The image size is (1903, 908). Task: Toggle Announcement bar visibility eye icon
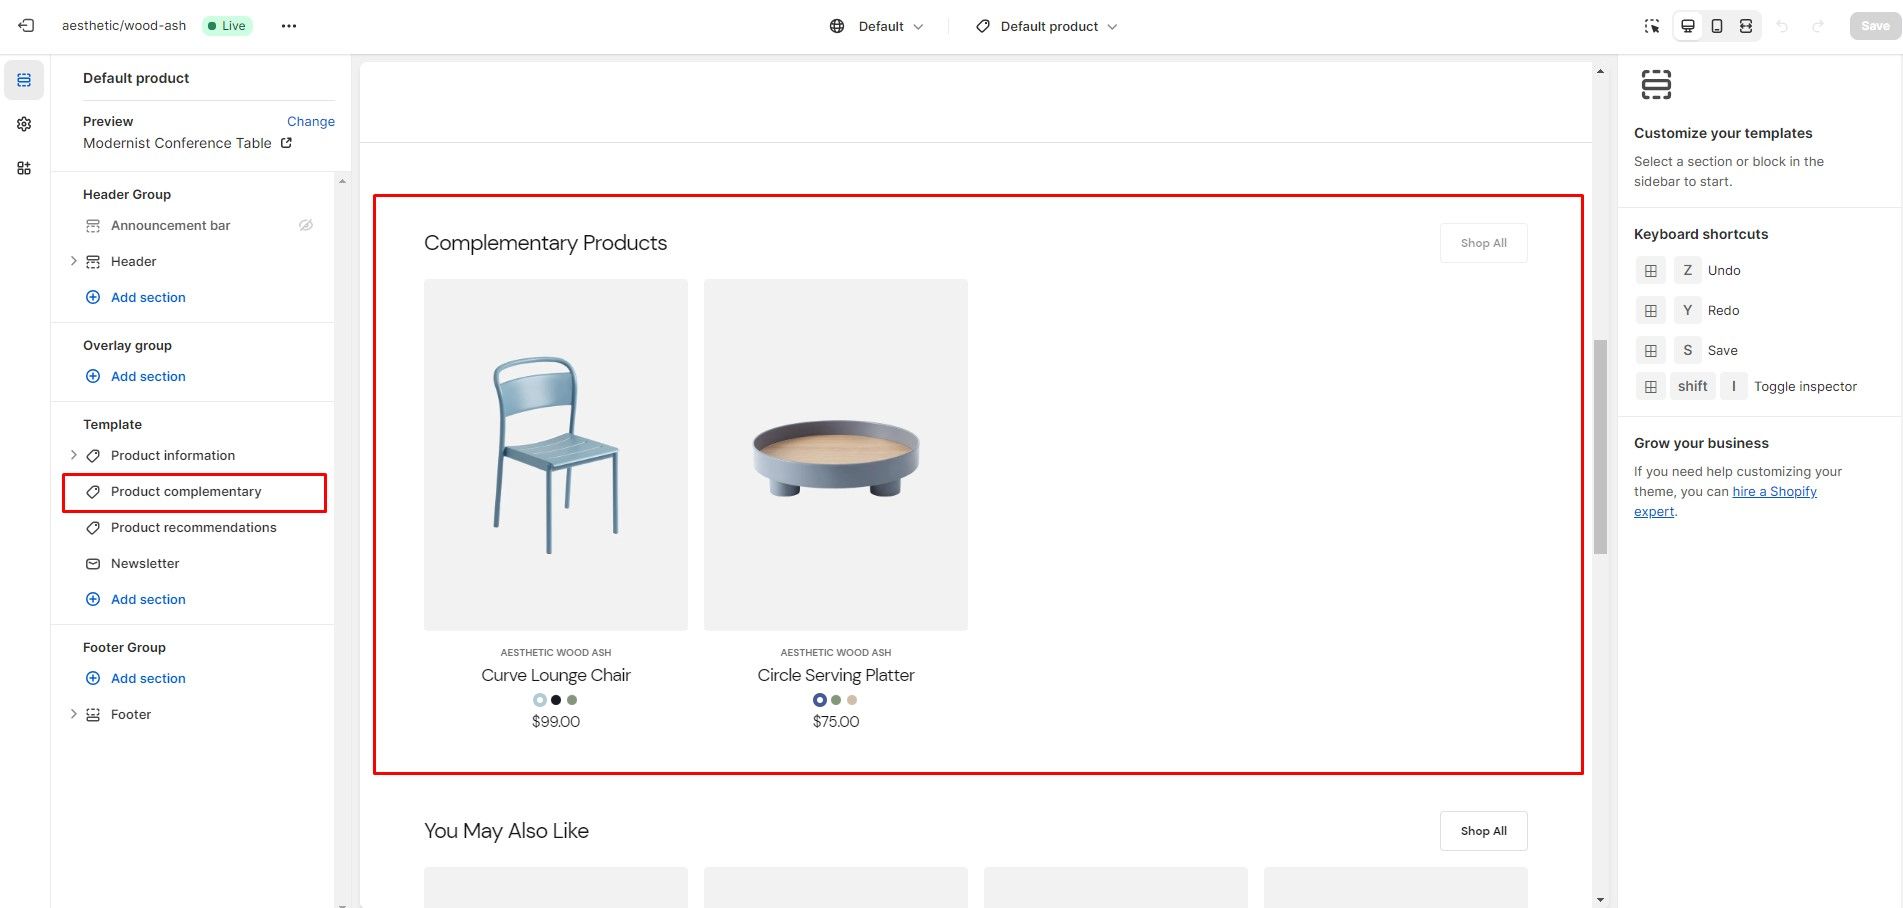point(306,225)
